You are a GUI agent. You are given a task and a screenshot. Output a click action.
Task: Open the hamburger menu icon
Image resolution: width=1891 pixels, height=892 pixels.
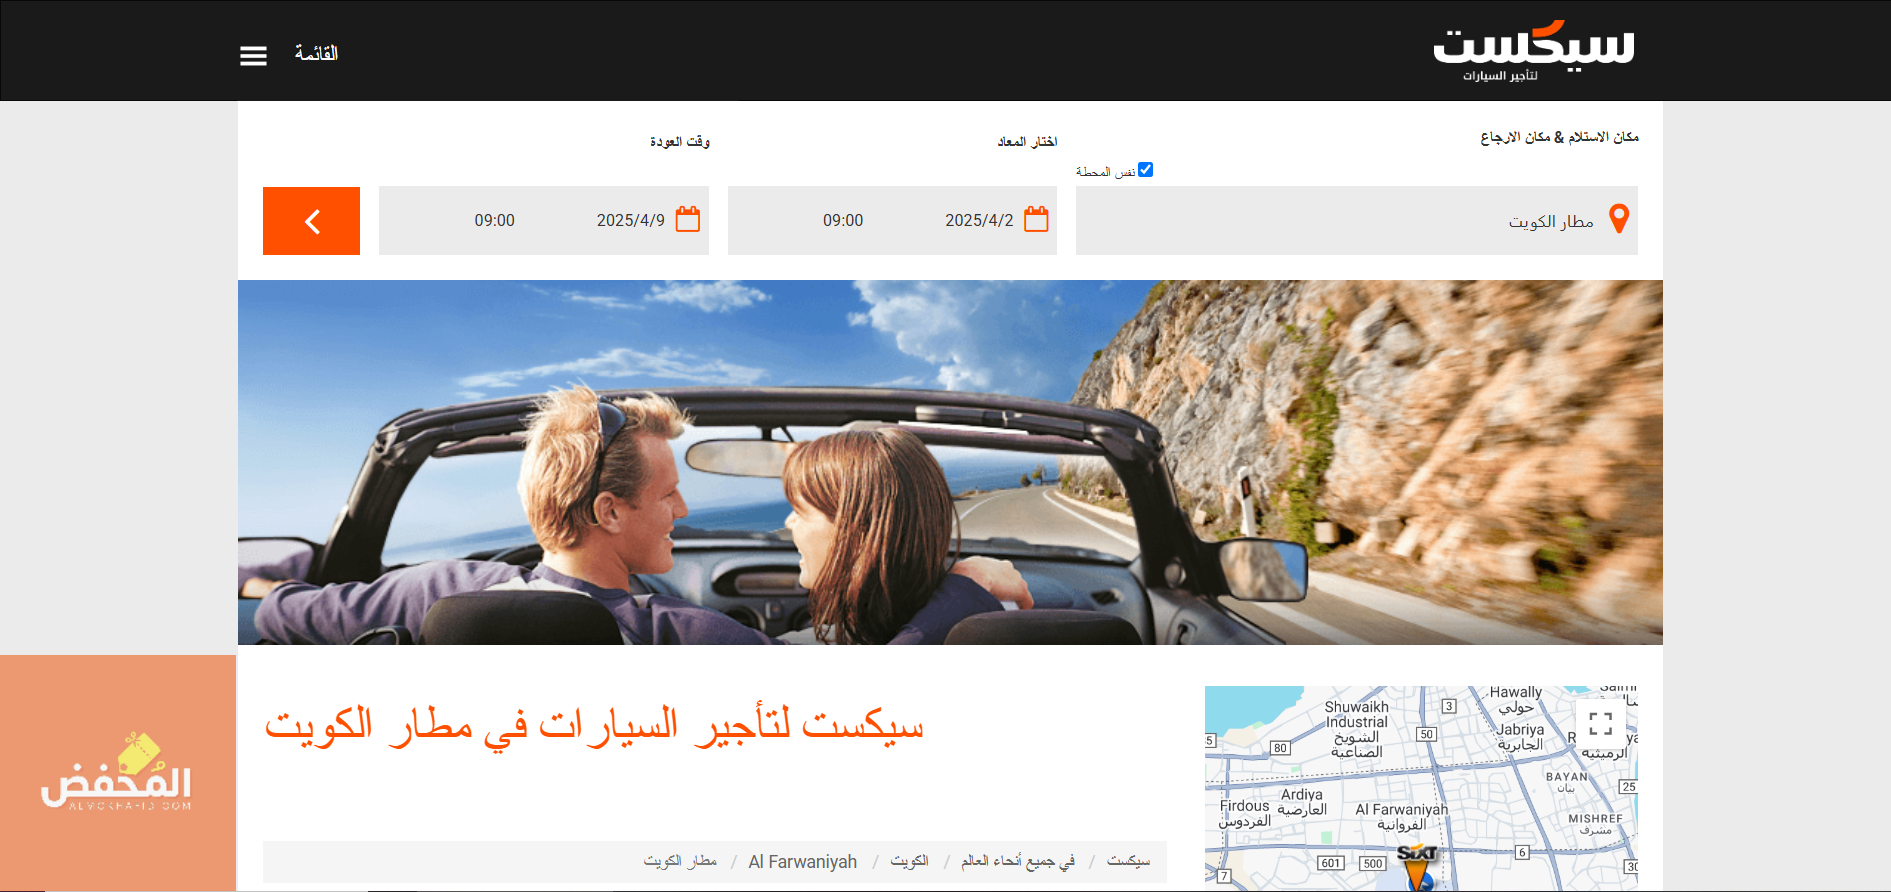click(253, 56)
